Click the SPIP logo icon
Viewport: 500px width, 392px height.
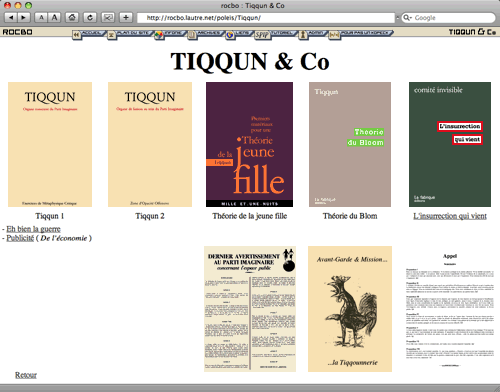pos(262,35)
